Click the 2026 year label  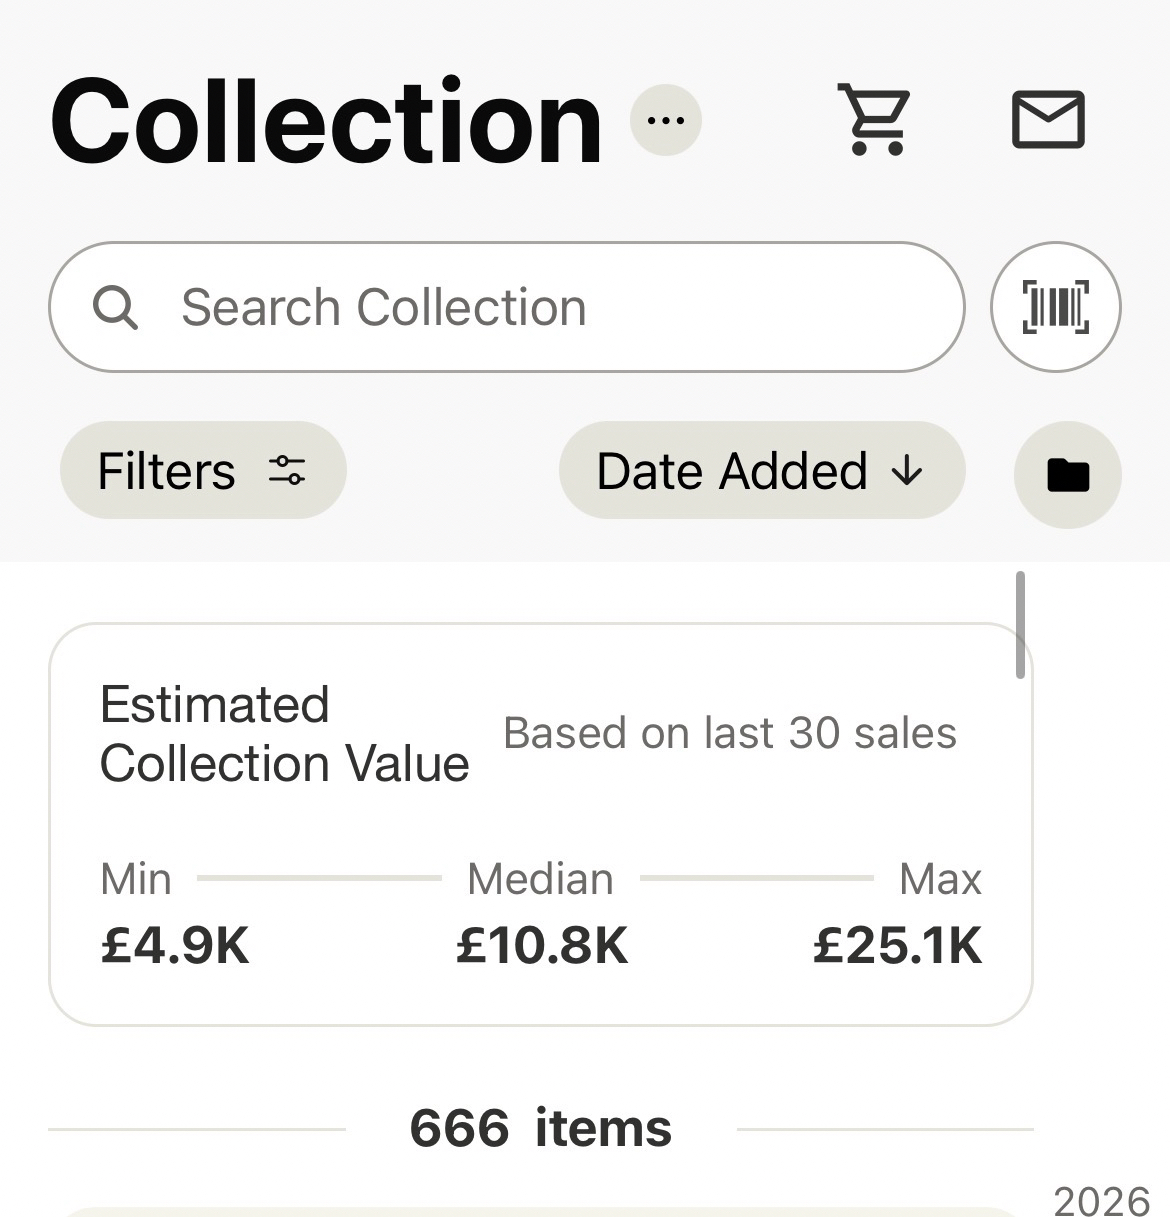tap(1102, 1200)
